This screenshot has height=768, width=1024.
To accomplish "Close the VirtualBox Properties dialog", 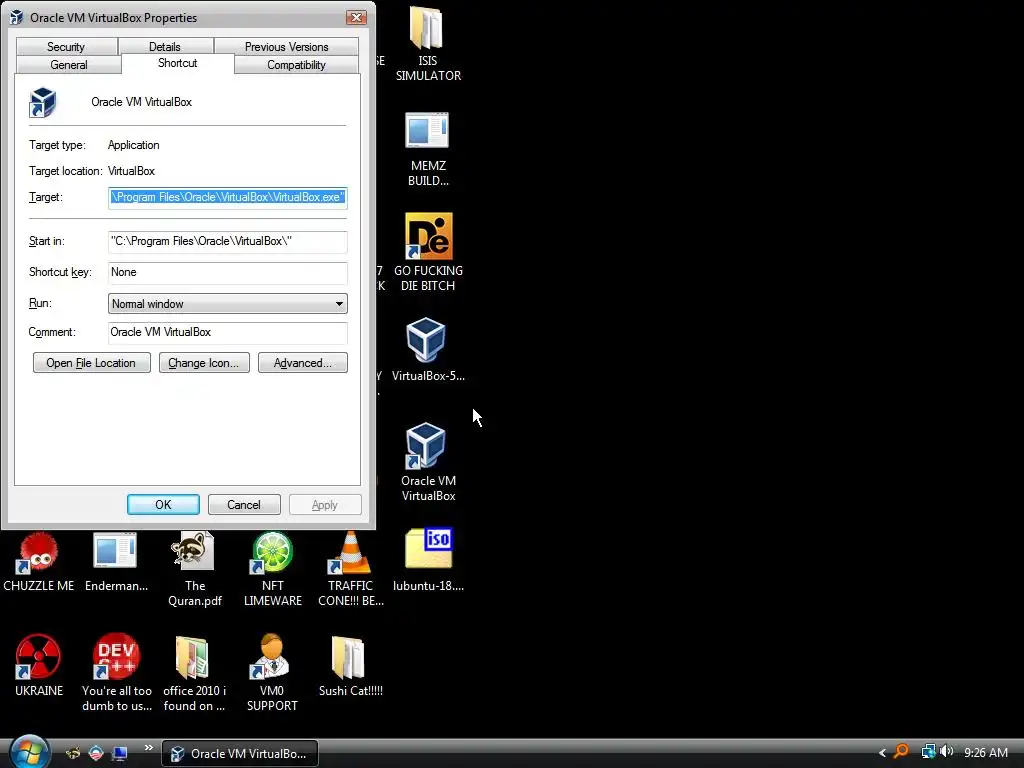I will (357, 18).
